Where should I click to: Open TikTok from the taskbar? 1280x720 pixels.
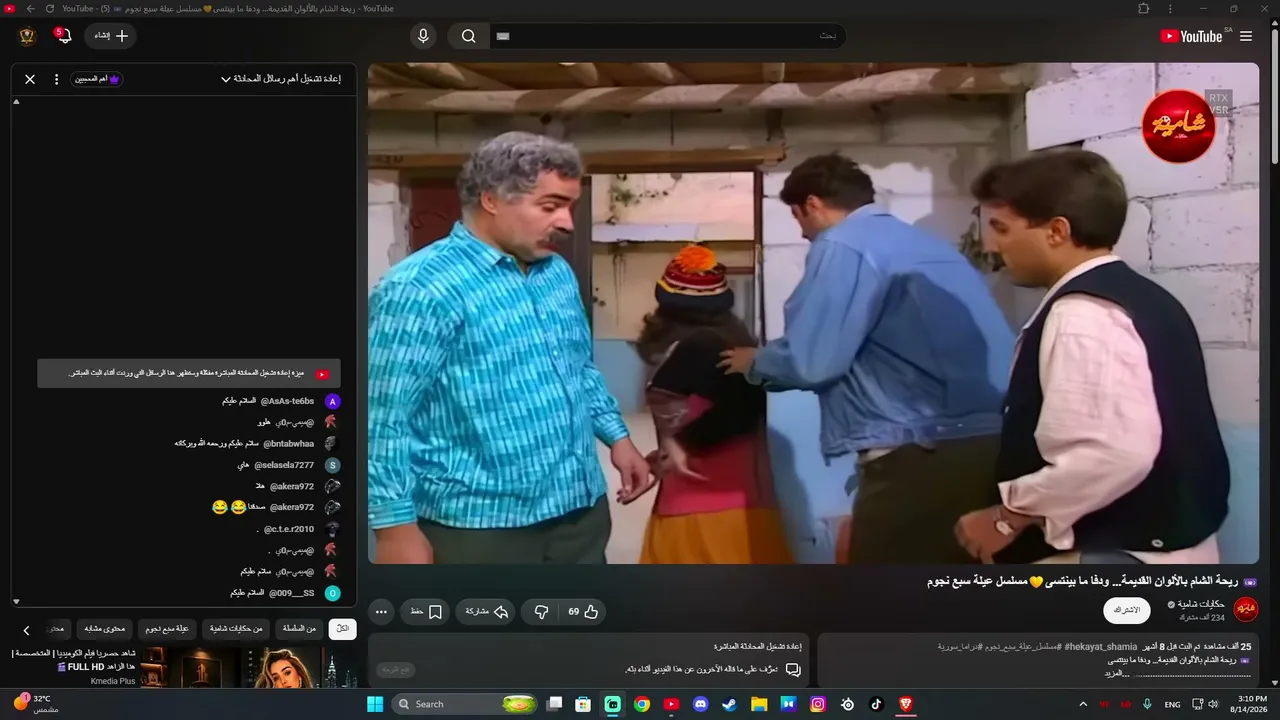tap(876, 704)
